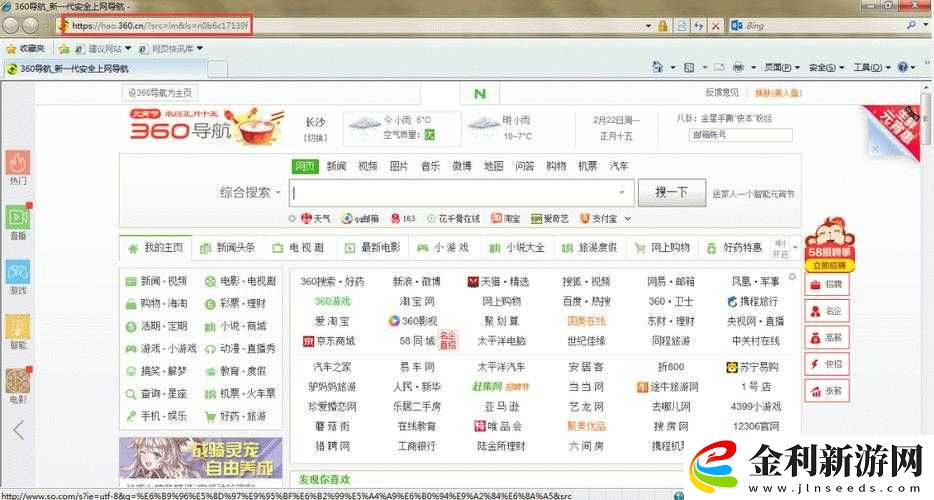The height and width of the screenshot is (500, 934).
Task: Select the 360导航 browser tab
Action: point(105,69)
